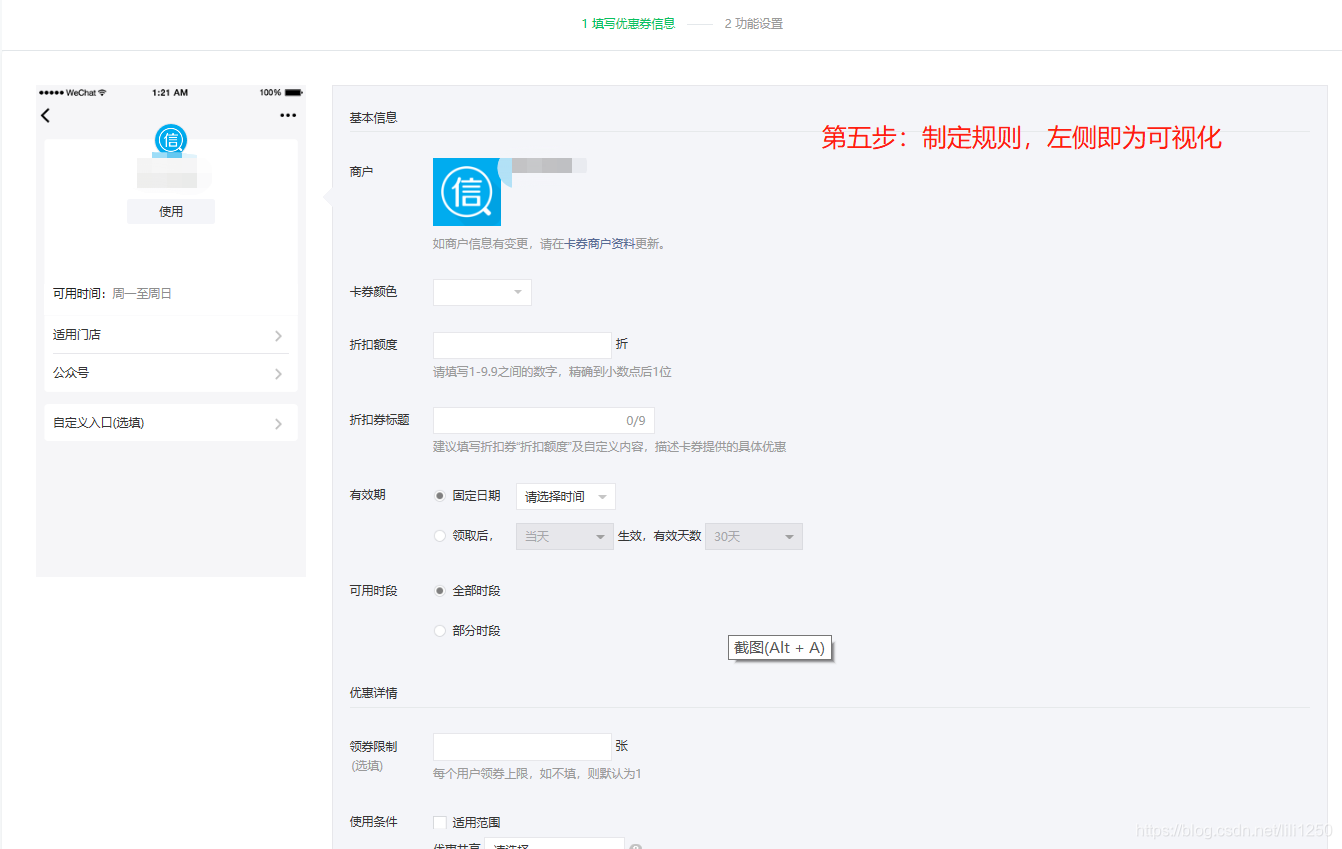Screen dimensions: 1342x849
Task: Open the 30天 valid-days dropdown
Action: pyautogui.click(x=754, y=536)
